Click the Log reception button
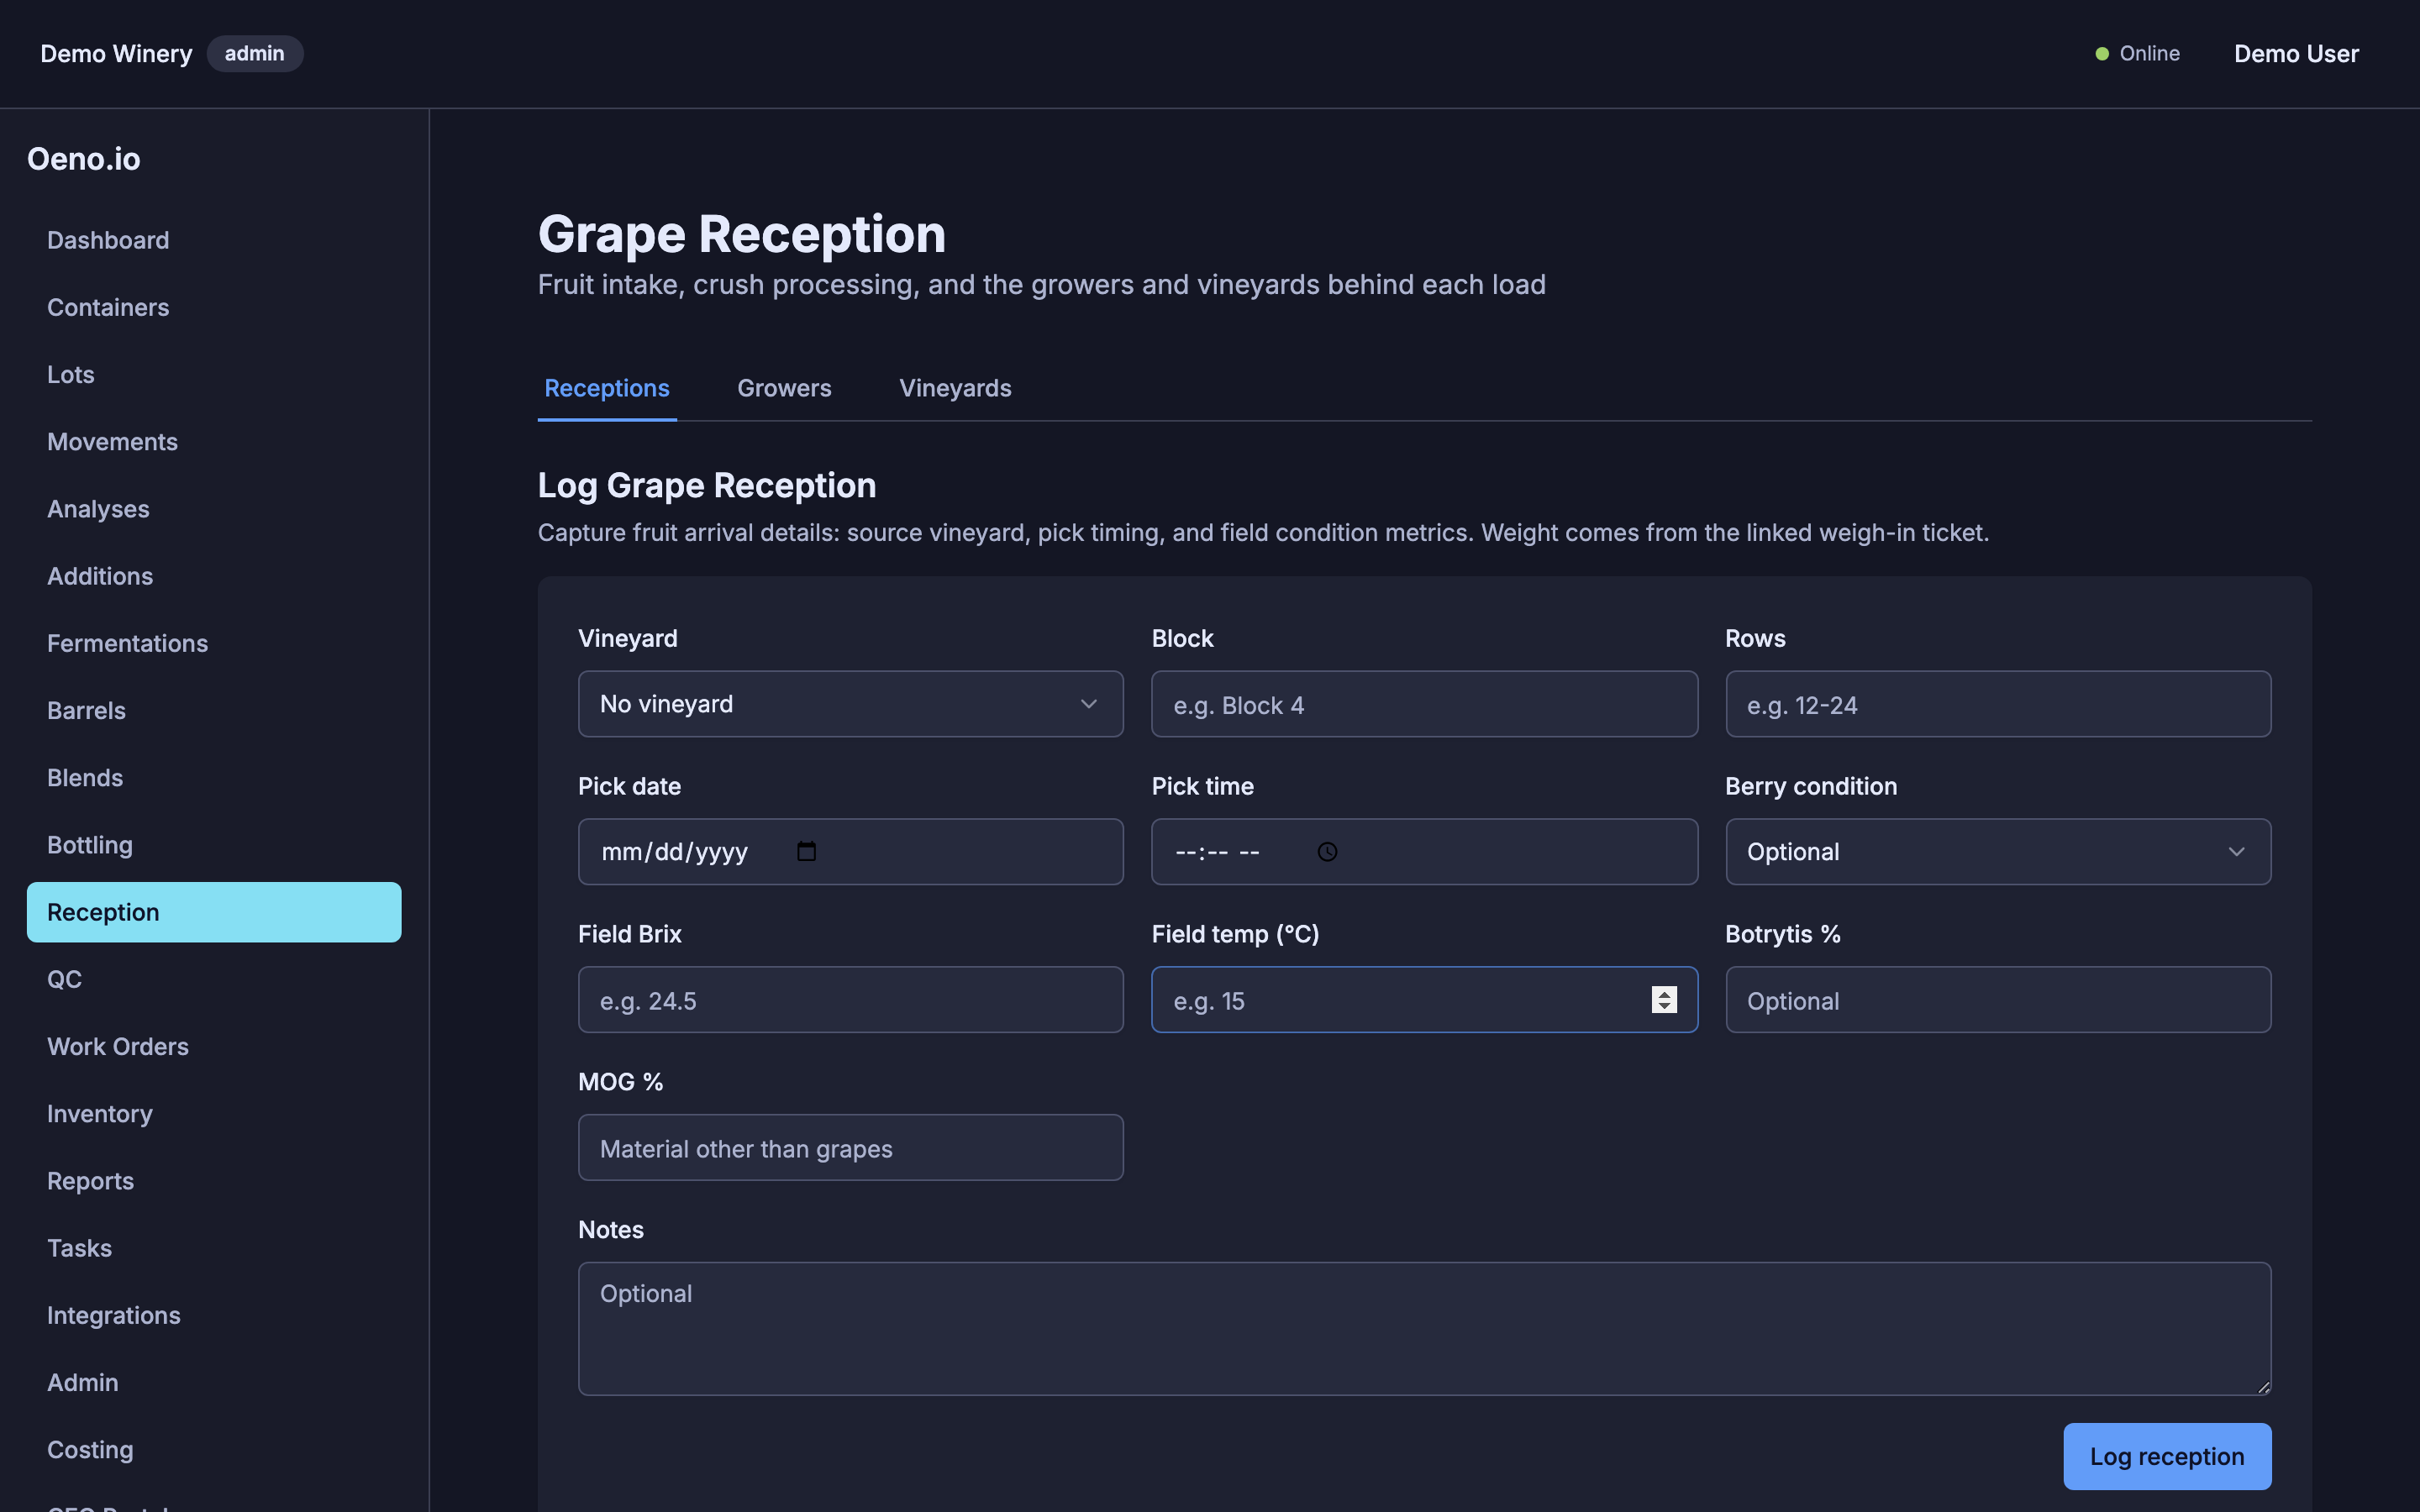This screenshot has height=1512, width=2420. coord(2167,1456)
